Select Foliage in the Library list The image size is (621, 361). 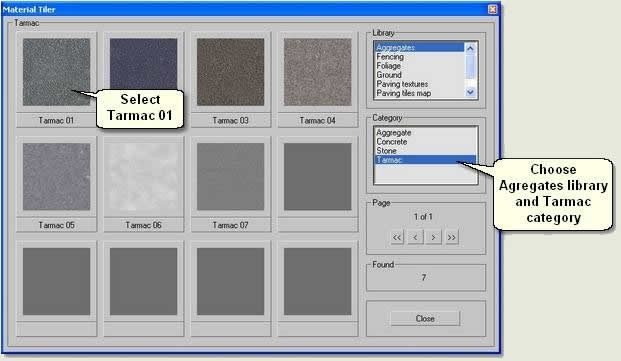419,66
